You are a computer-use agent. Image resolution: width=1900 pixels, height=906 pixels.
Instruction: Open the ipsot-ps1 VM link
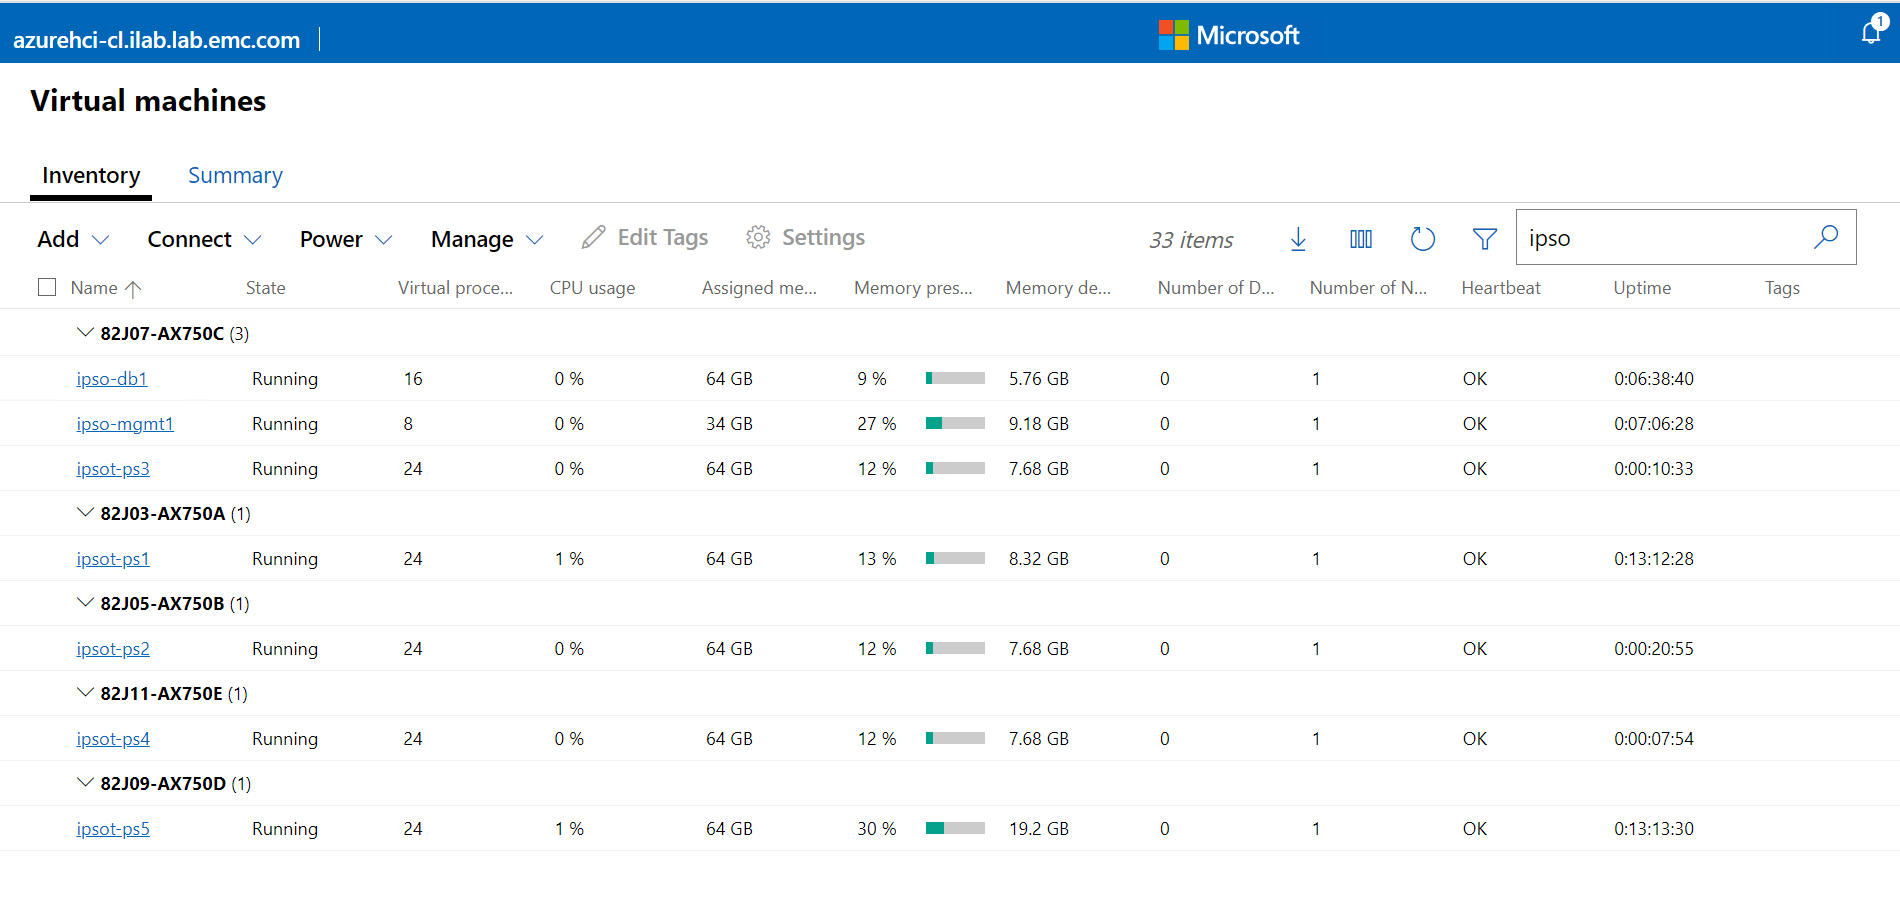click(113, 559)
